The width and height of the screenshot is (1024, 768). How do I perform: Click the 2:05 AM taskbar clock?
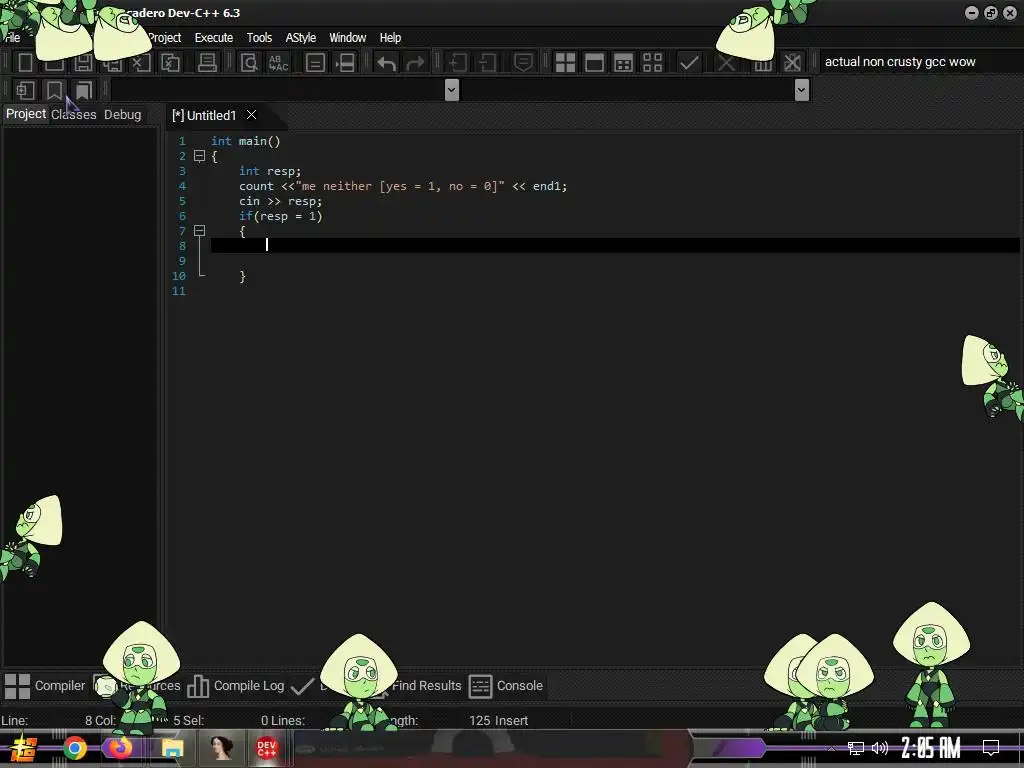pos(931,748)
